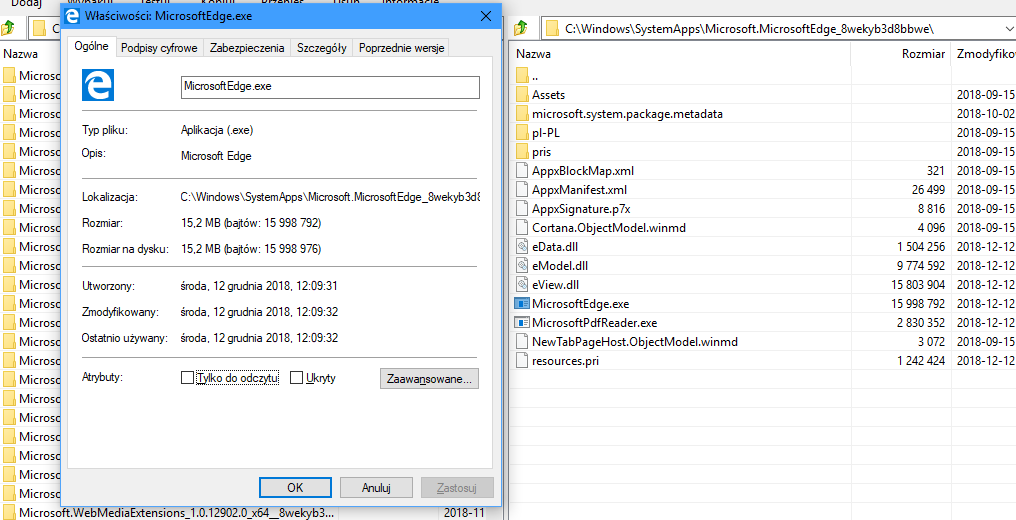Screen dimensions: 1016x520
Task: Switch to the "Podpisy cyfrowe" tab
Action: point(161,47)
